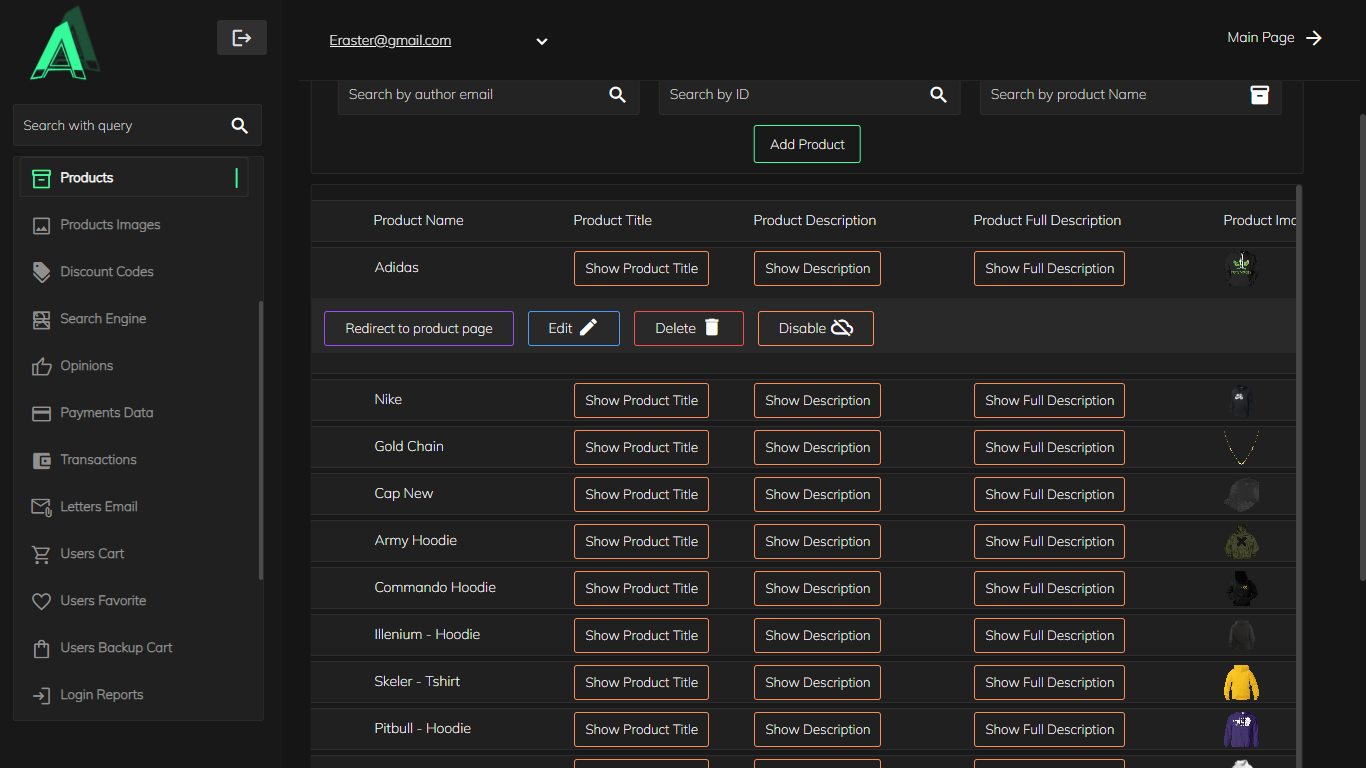Image resolution: width=1366 pixels, height=768 pixels.
Task: Click the Main Page arrow icon
Action: 1314,38
